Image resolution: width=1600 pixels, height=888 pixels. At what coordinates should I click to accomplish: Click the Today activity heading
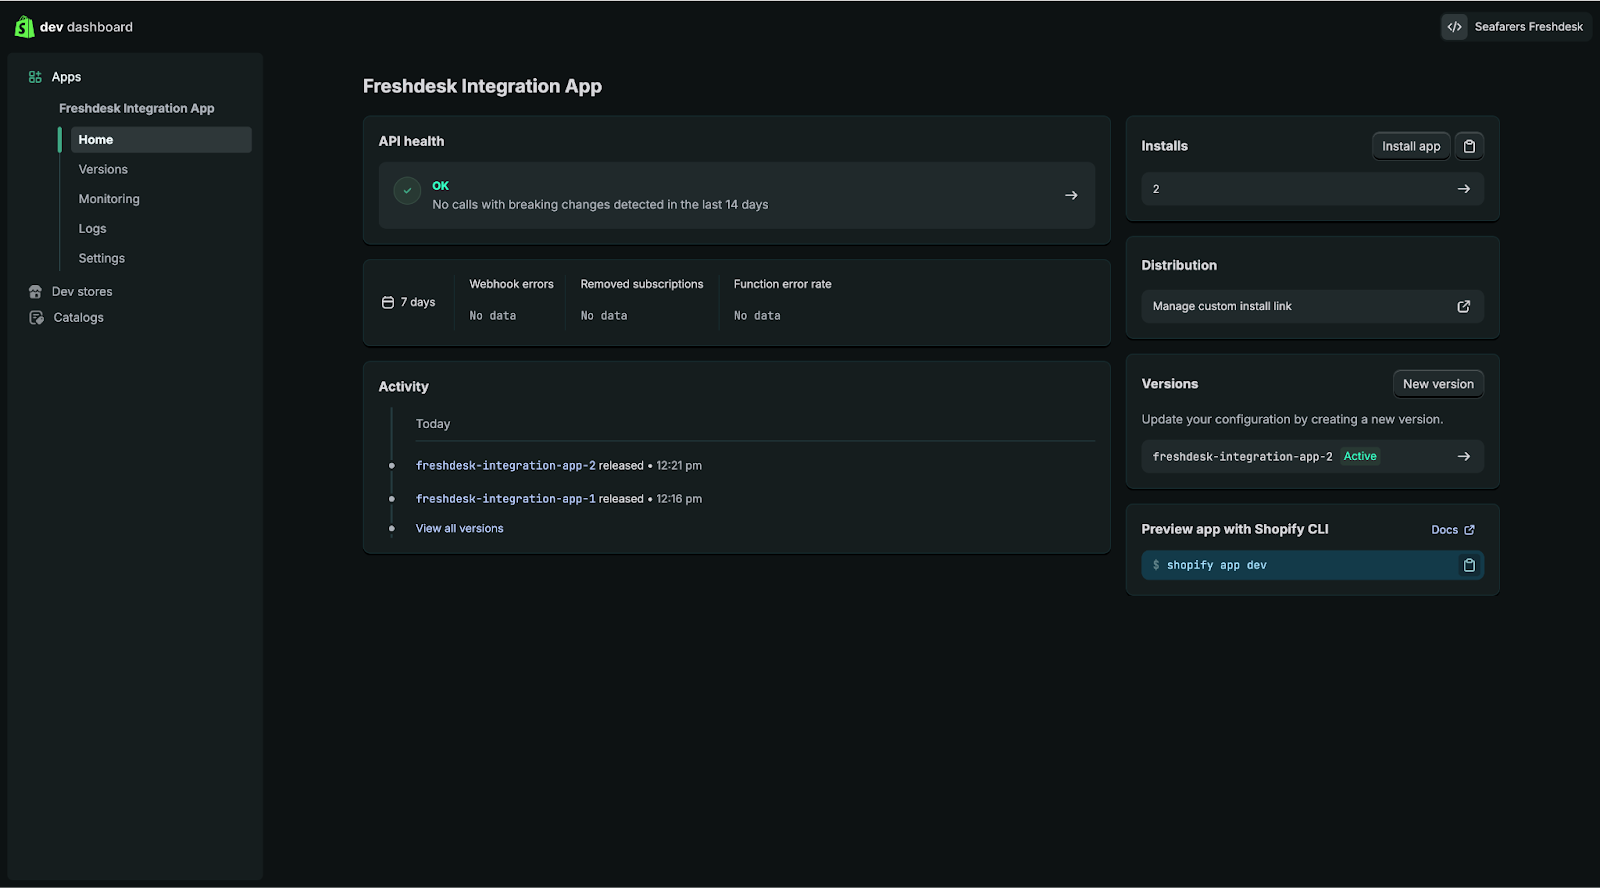[x=433, y=424]
